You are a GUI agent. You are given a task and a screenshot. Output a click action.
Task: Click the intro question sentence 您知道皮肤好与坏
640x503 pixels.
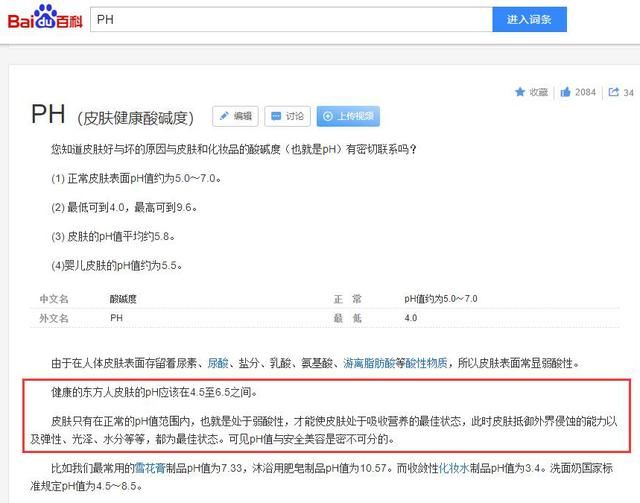pyautogui.click(x=233, y=149)
